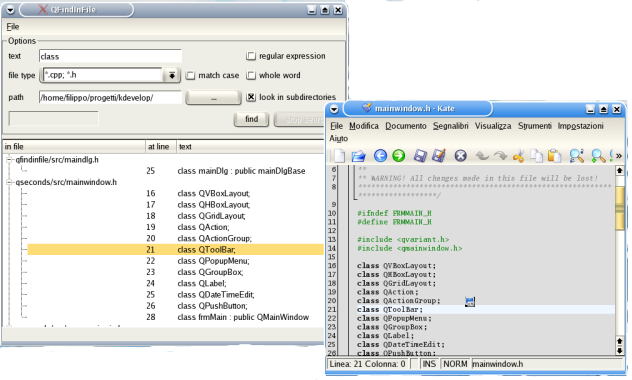
Task: Create a new document in Kate toolbar
Action: (340, 156)
